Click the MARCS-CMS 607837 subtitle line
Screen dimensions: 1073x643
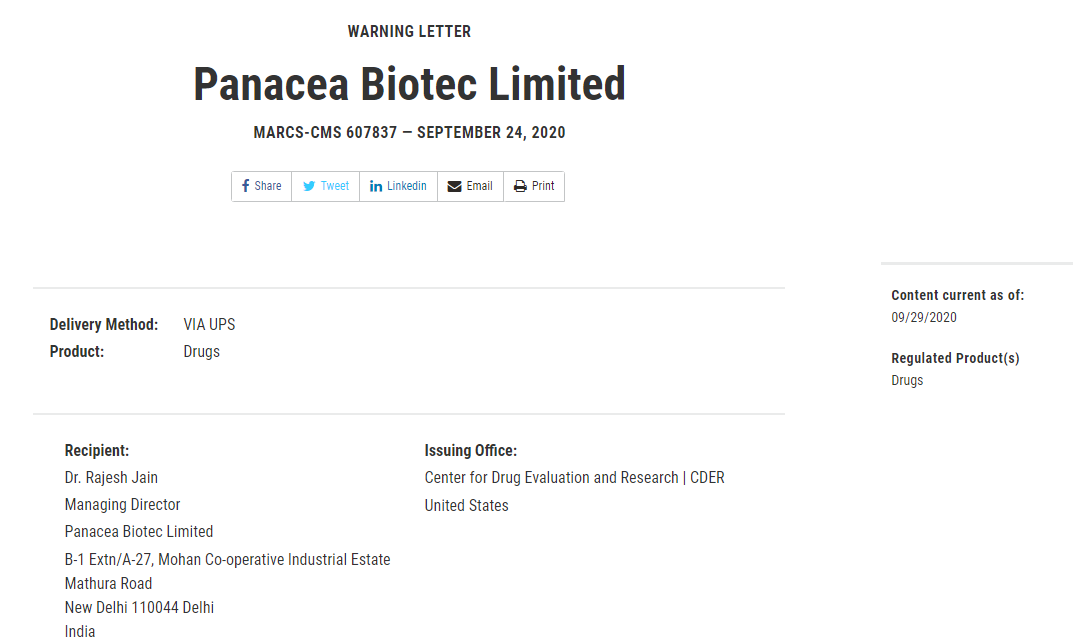409,133
